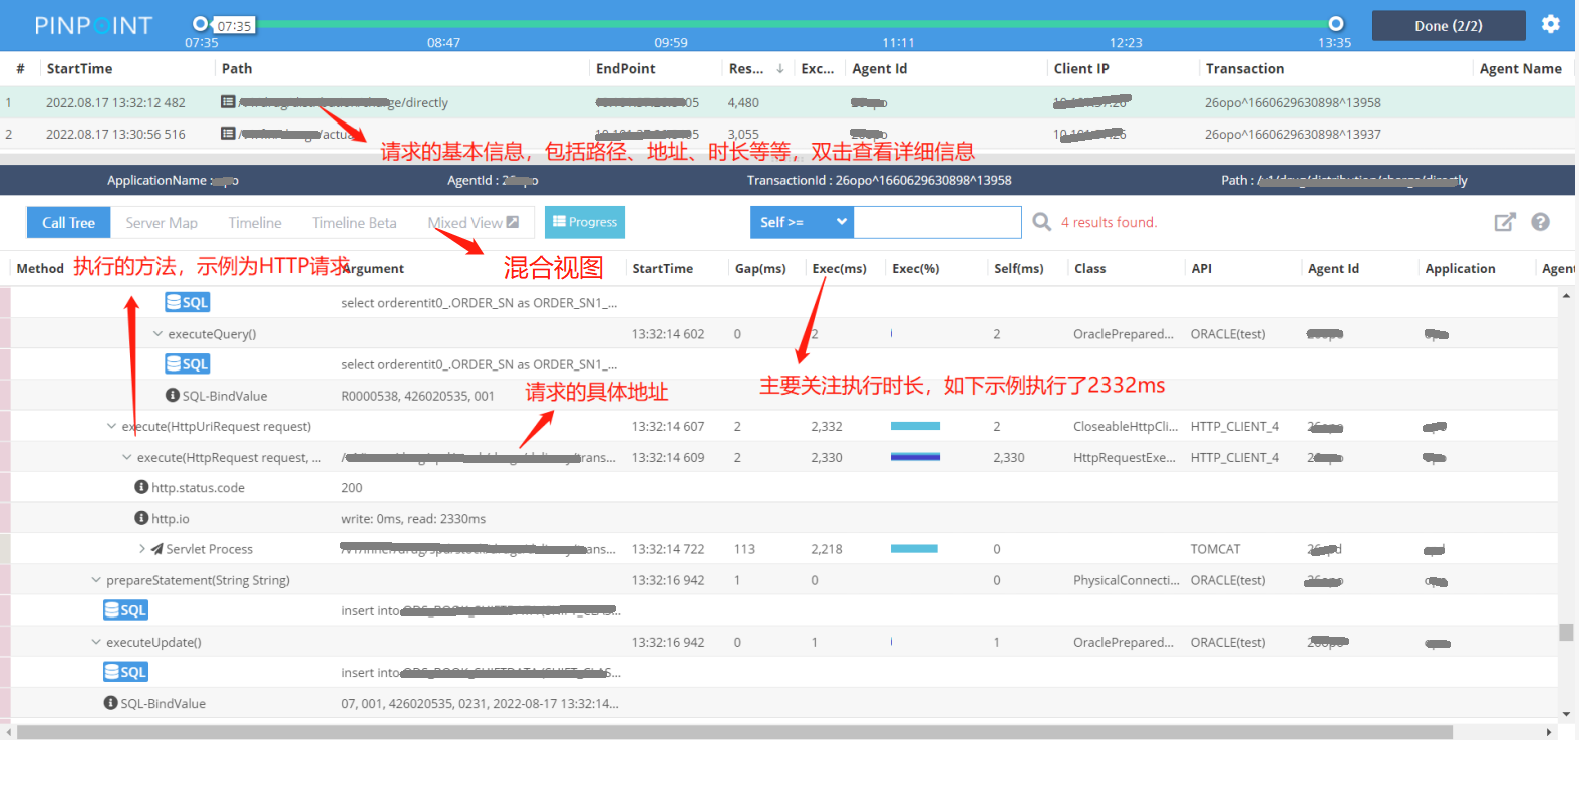Viewport: 1579px width, 792px height.
Task: Collapse the execute(HttpUriRequest request) node
Action: click(111, 426)
